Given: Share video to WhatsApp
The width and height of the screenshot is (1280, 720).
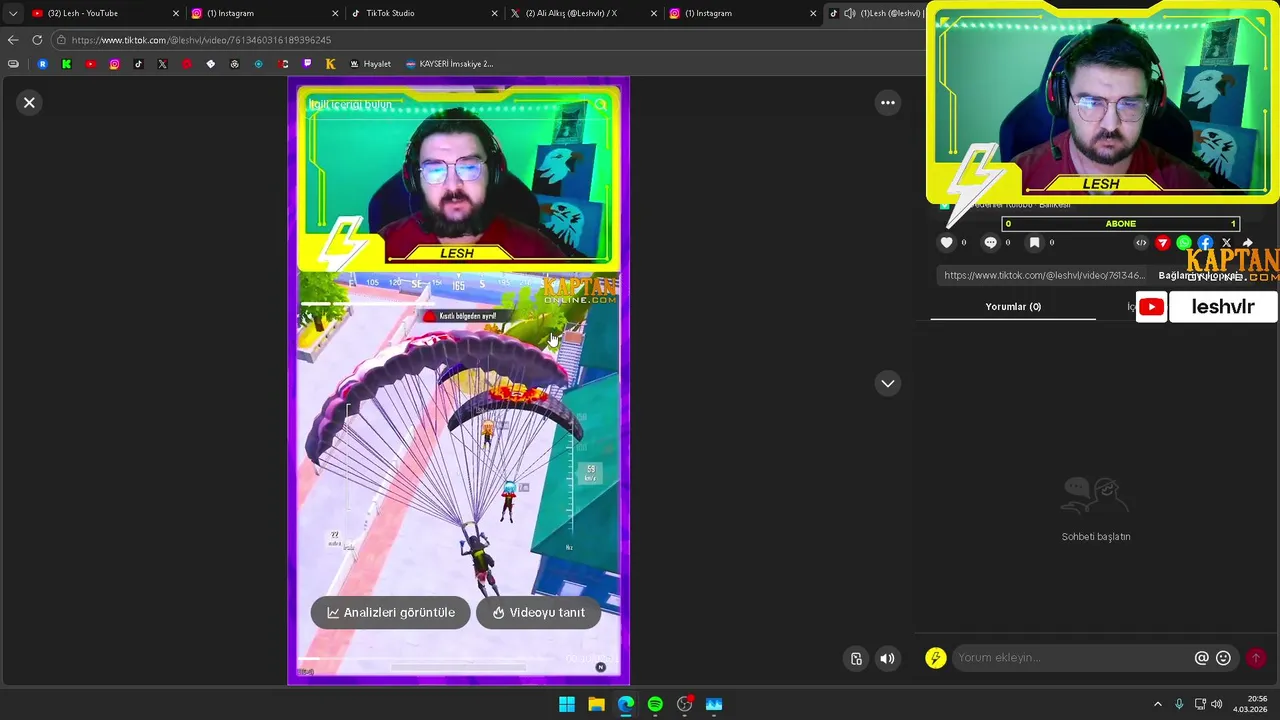Looking at the screenshot, I should point(1184,242).
